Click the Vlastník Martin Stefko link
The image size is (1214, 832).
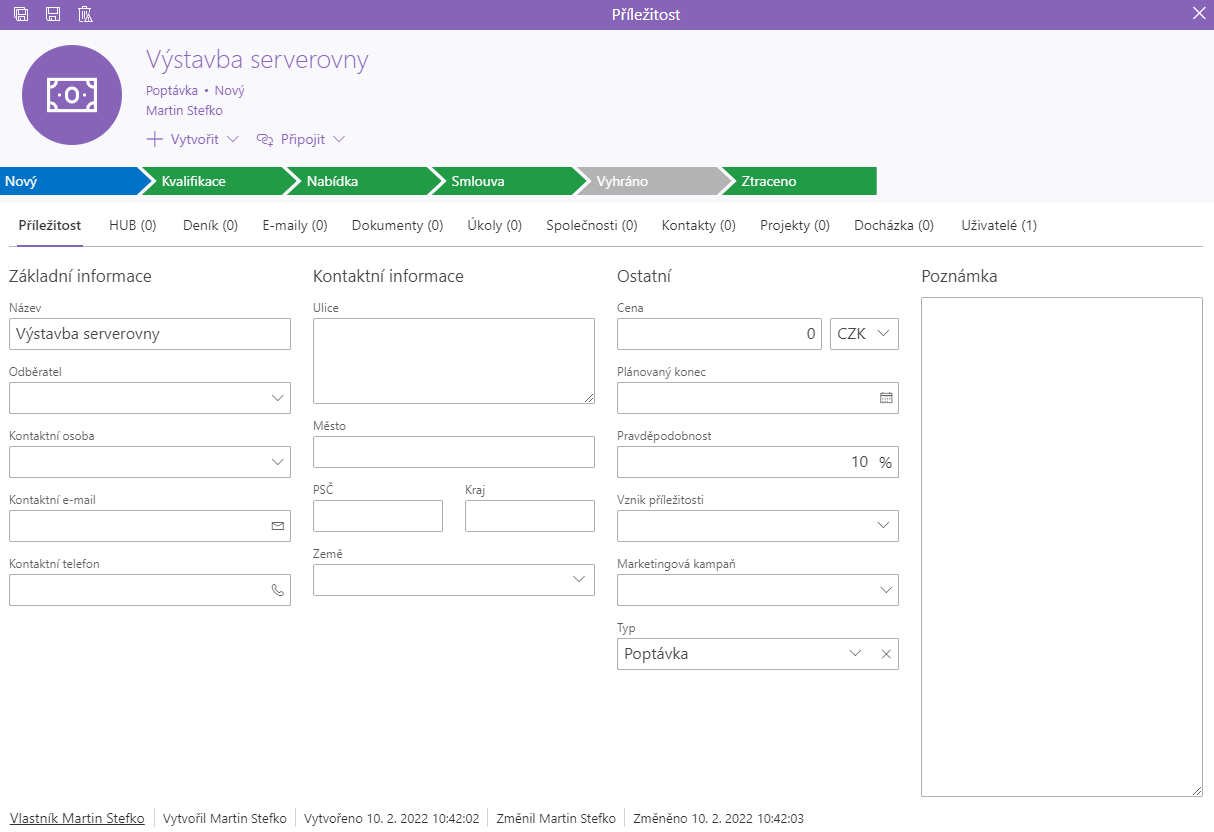(77, 818)
